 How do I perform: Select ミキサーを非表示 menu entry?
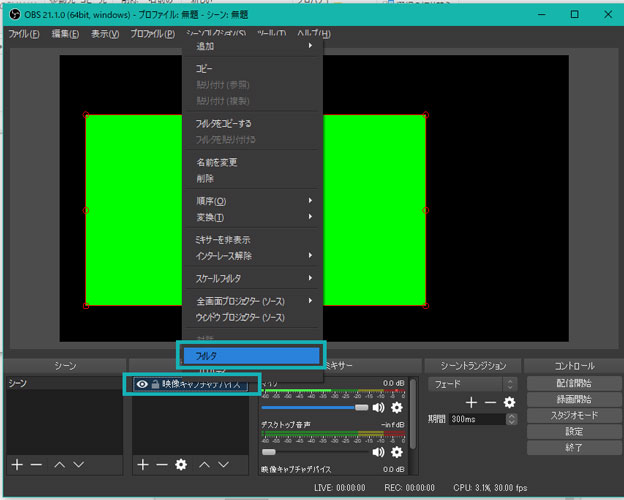pyautogui.click(x=252, y=240)
